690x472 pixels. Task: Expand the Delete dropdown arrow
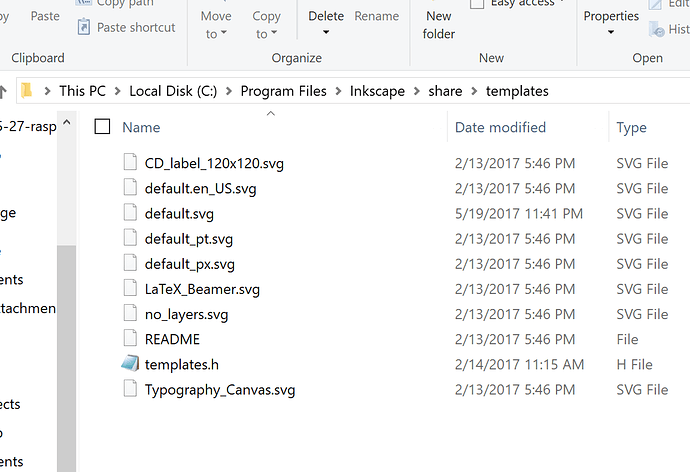(x=326, y=32)
